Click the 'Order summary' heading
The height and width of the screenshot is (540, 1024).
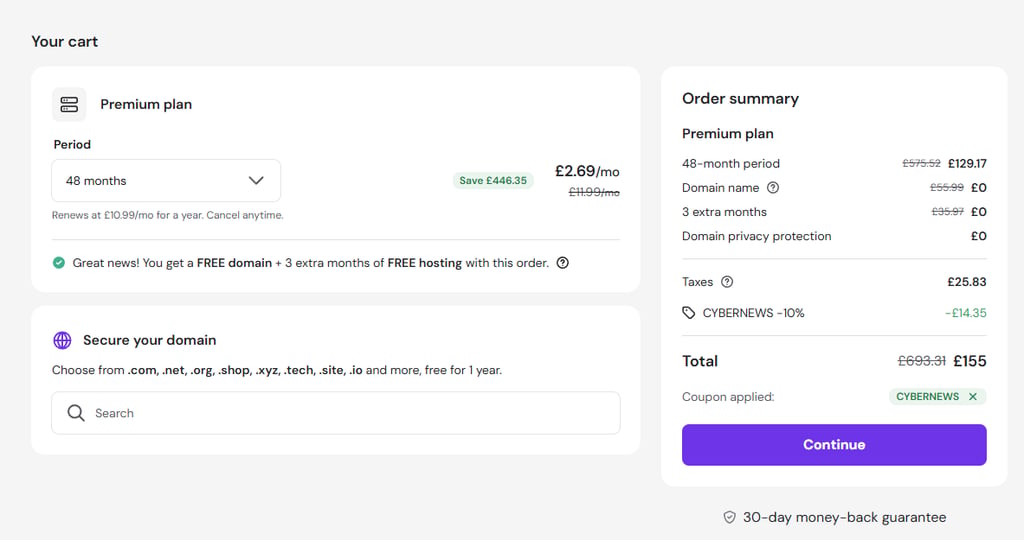pyautogui.click(x=741, y=99)
